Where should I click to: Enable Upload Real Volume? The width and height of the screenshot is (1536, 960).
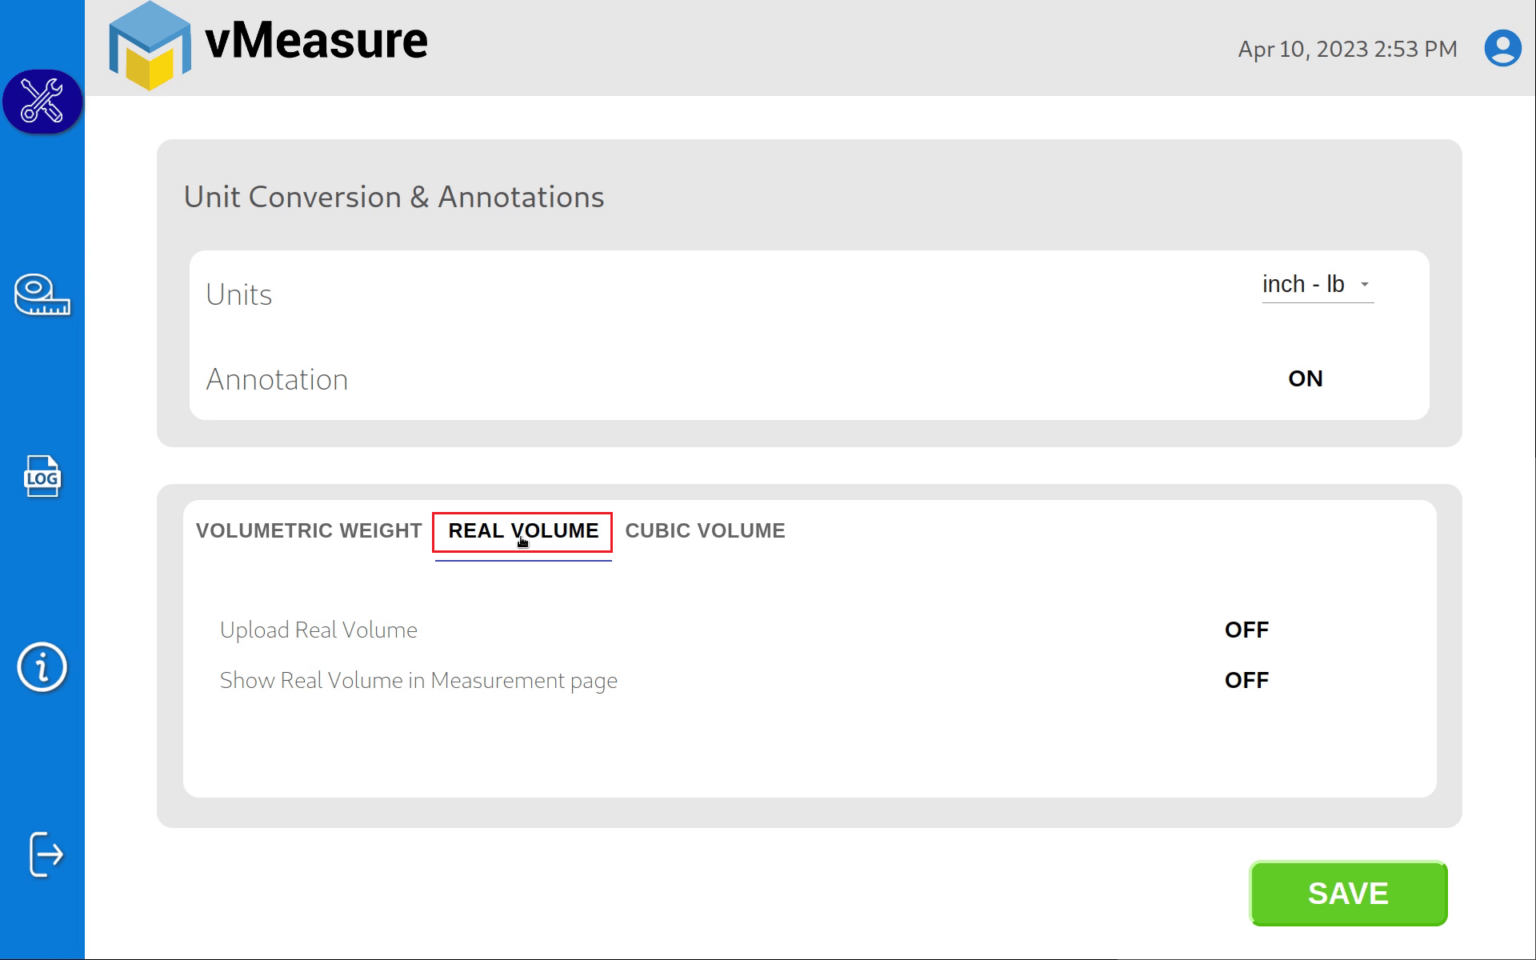[1246, 629]
